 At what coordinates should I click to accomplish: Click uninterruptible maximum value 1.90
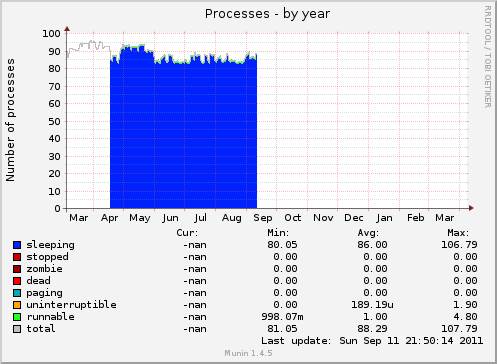(465, 305)
